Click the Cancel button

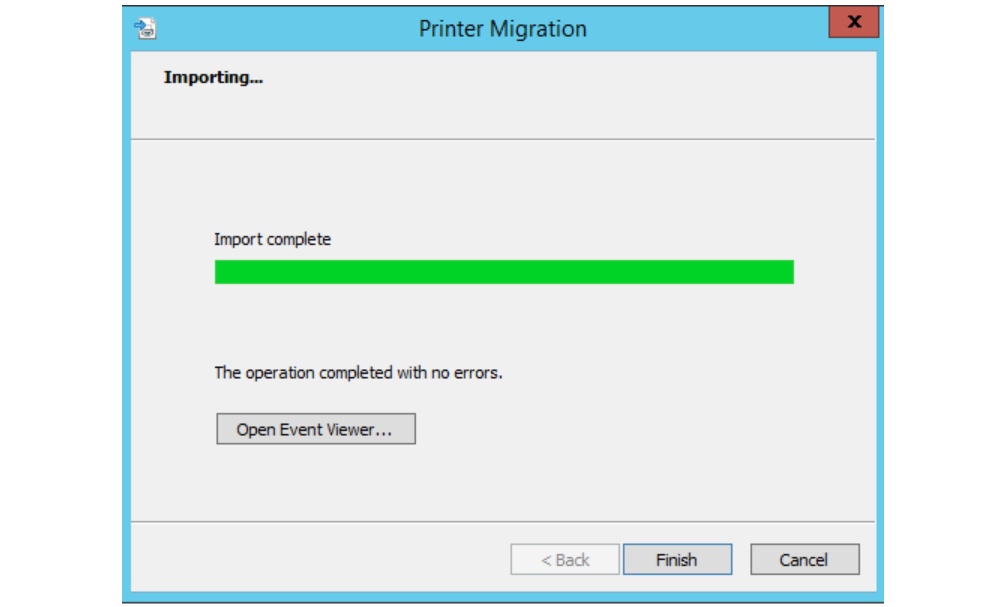click(x=805, y=559)
